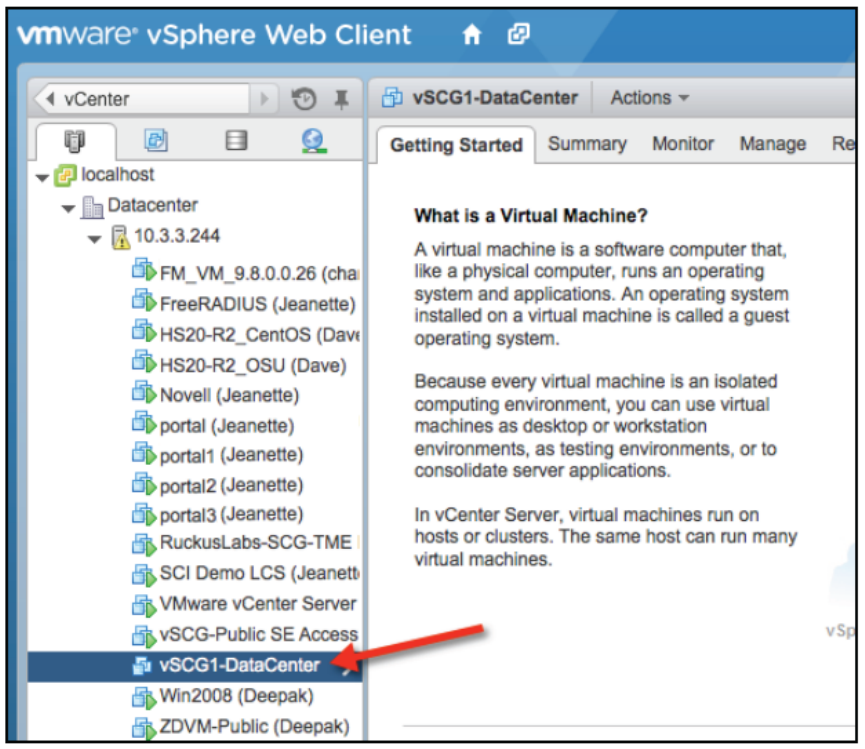Click VM icon next to FM_VM_9.8.0.0.26

pyautogui.click(x=144, y=269)
